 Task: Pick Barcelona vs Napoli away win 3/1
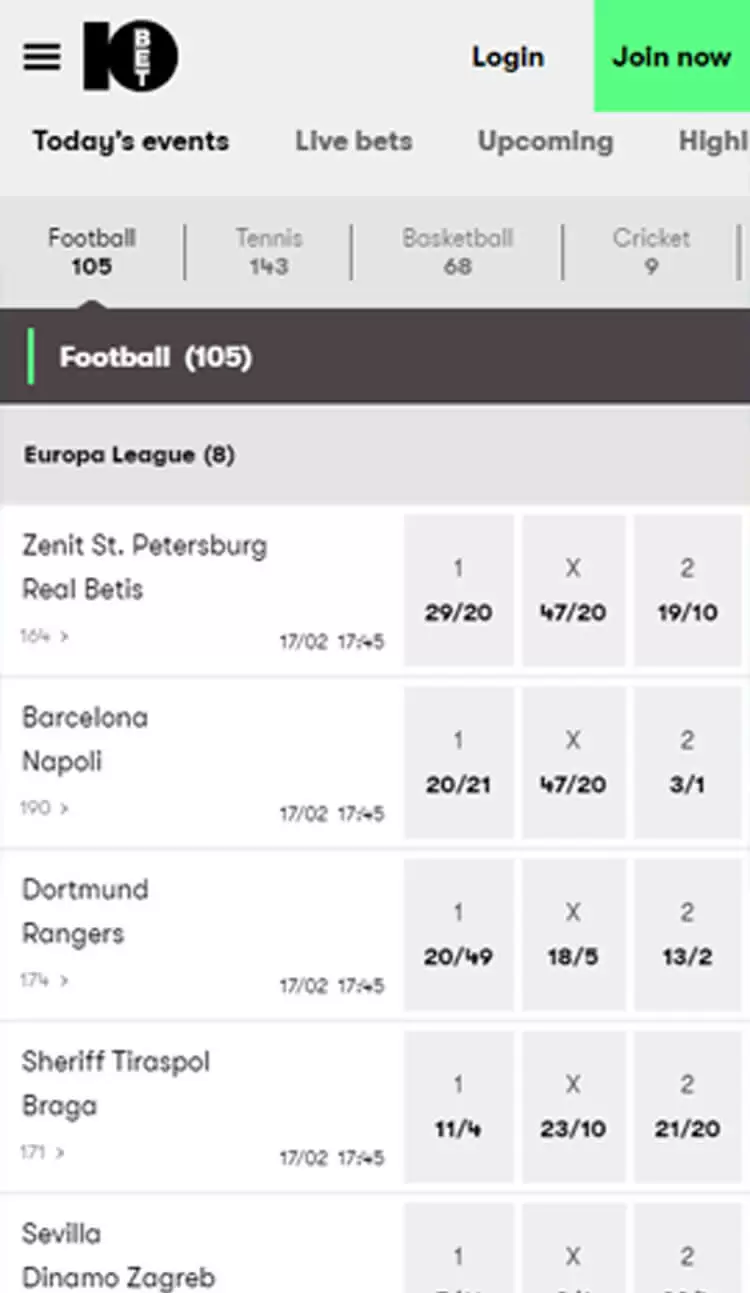(687, 763)
